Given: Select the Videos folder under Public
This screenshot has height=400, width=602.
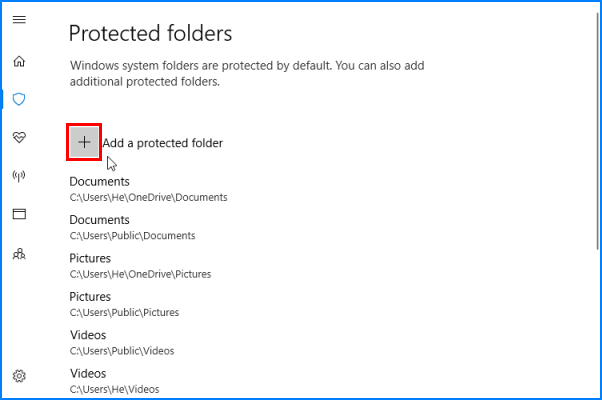Looking at the screenshot, I should pos(88,335).
